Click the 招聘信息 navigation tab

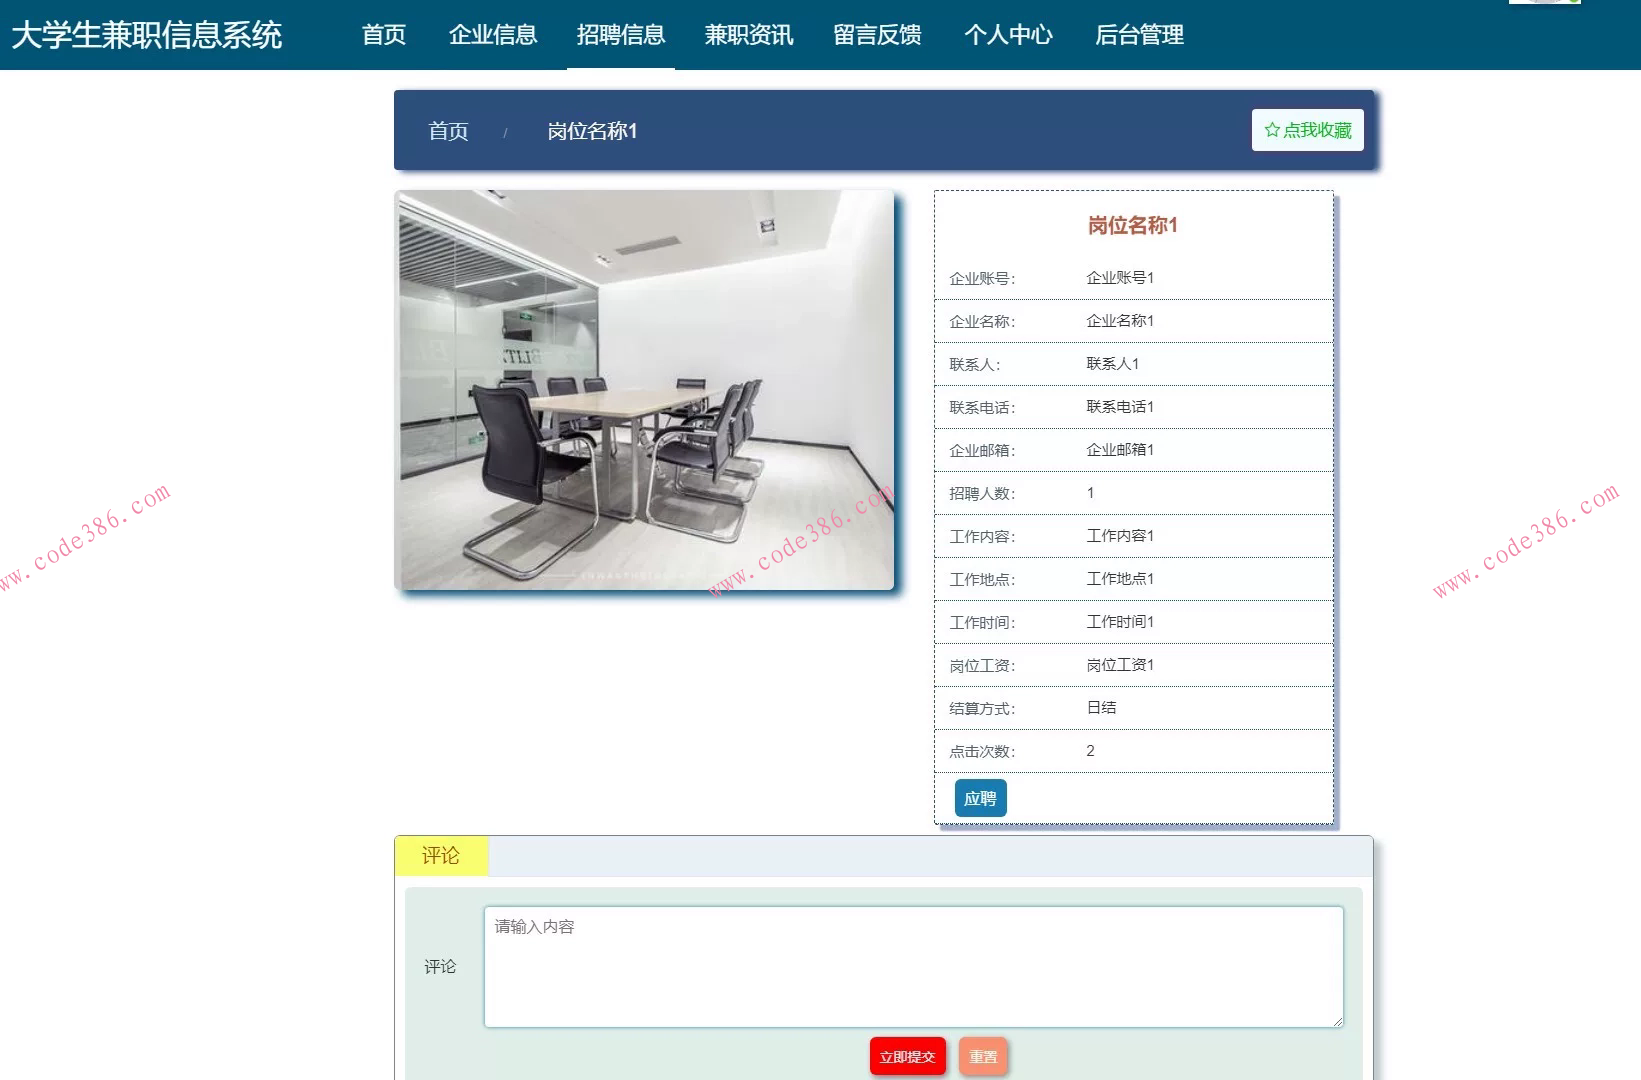[x=621, y=35]
